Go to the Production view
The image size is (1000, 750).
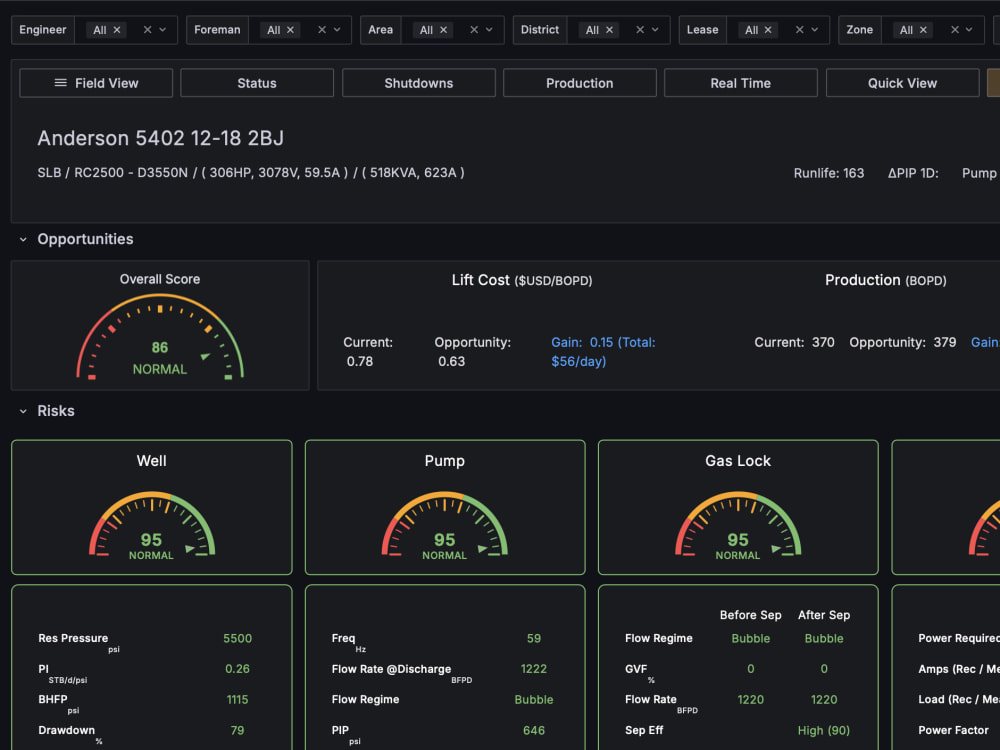click(580, 83)
